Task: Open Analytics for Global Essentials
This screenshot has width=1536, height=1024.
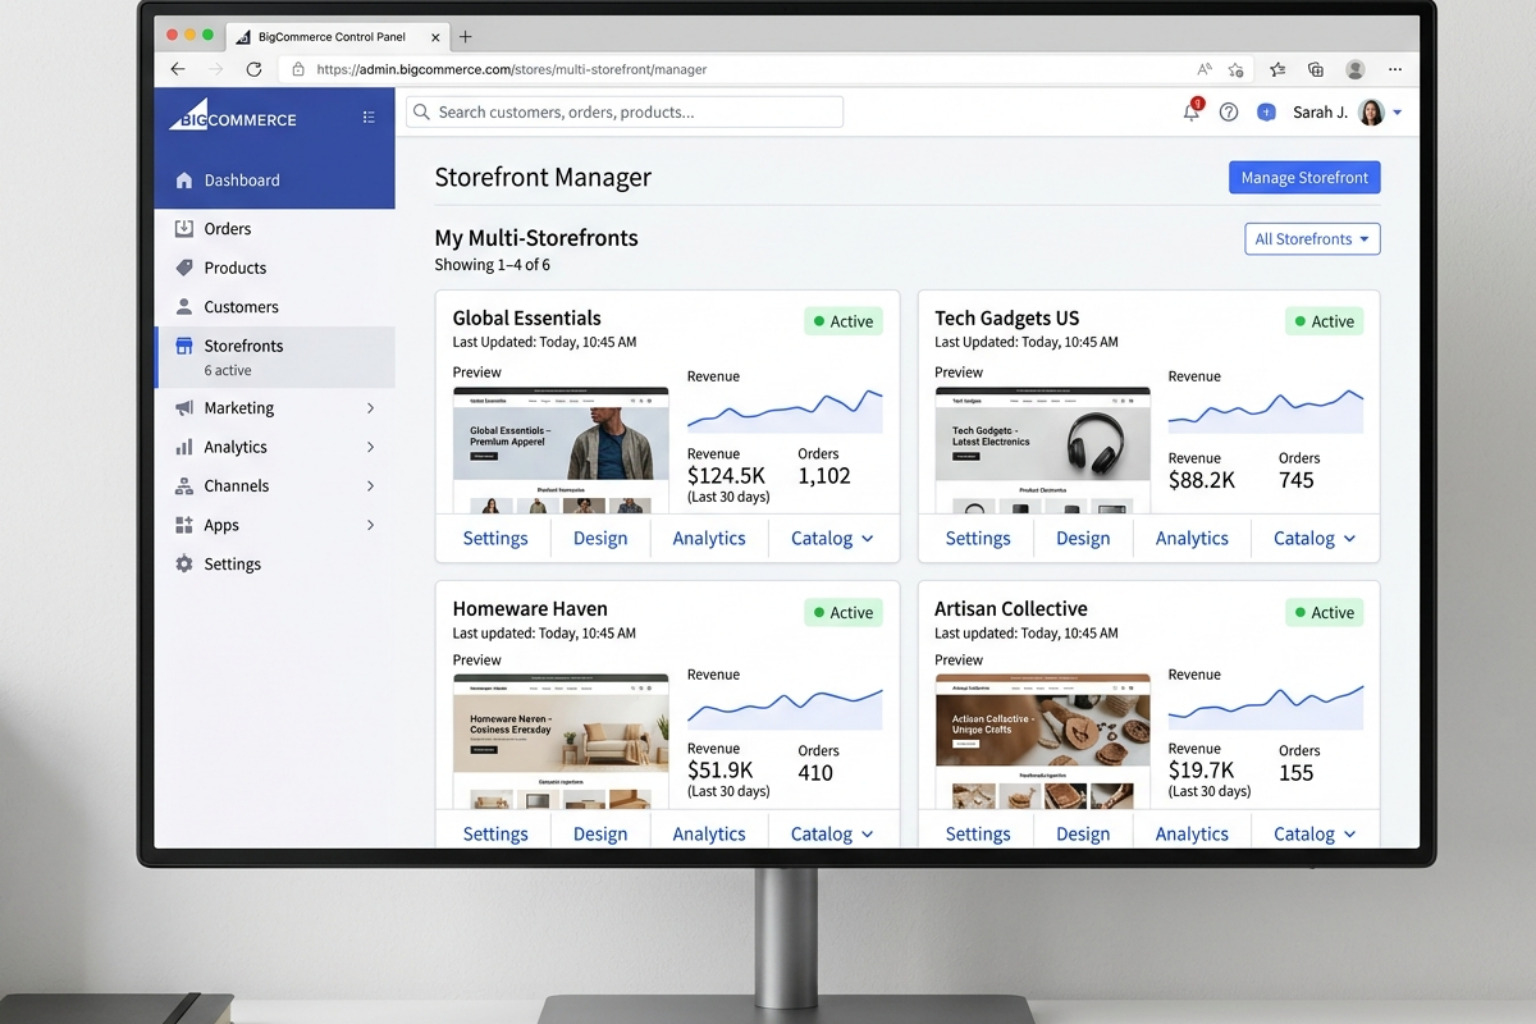Action: pos(709,538)
